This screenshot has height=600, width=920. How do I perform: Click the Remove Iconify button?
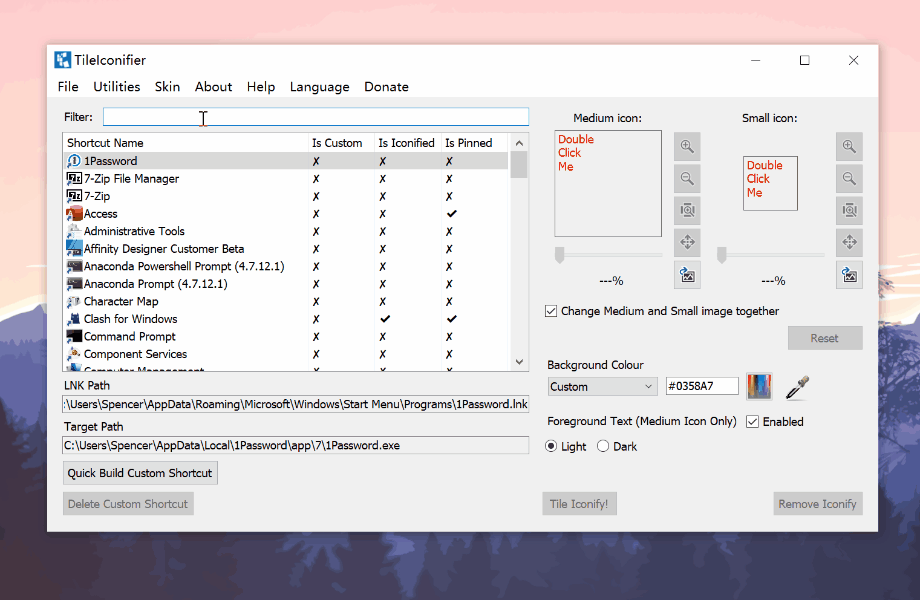point(817,503)
